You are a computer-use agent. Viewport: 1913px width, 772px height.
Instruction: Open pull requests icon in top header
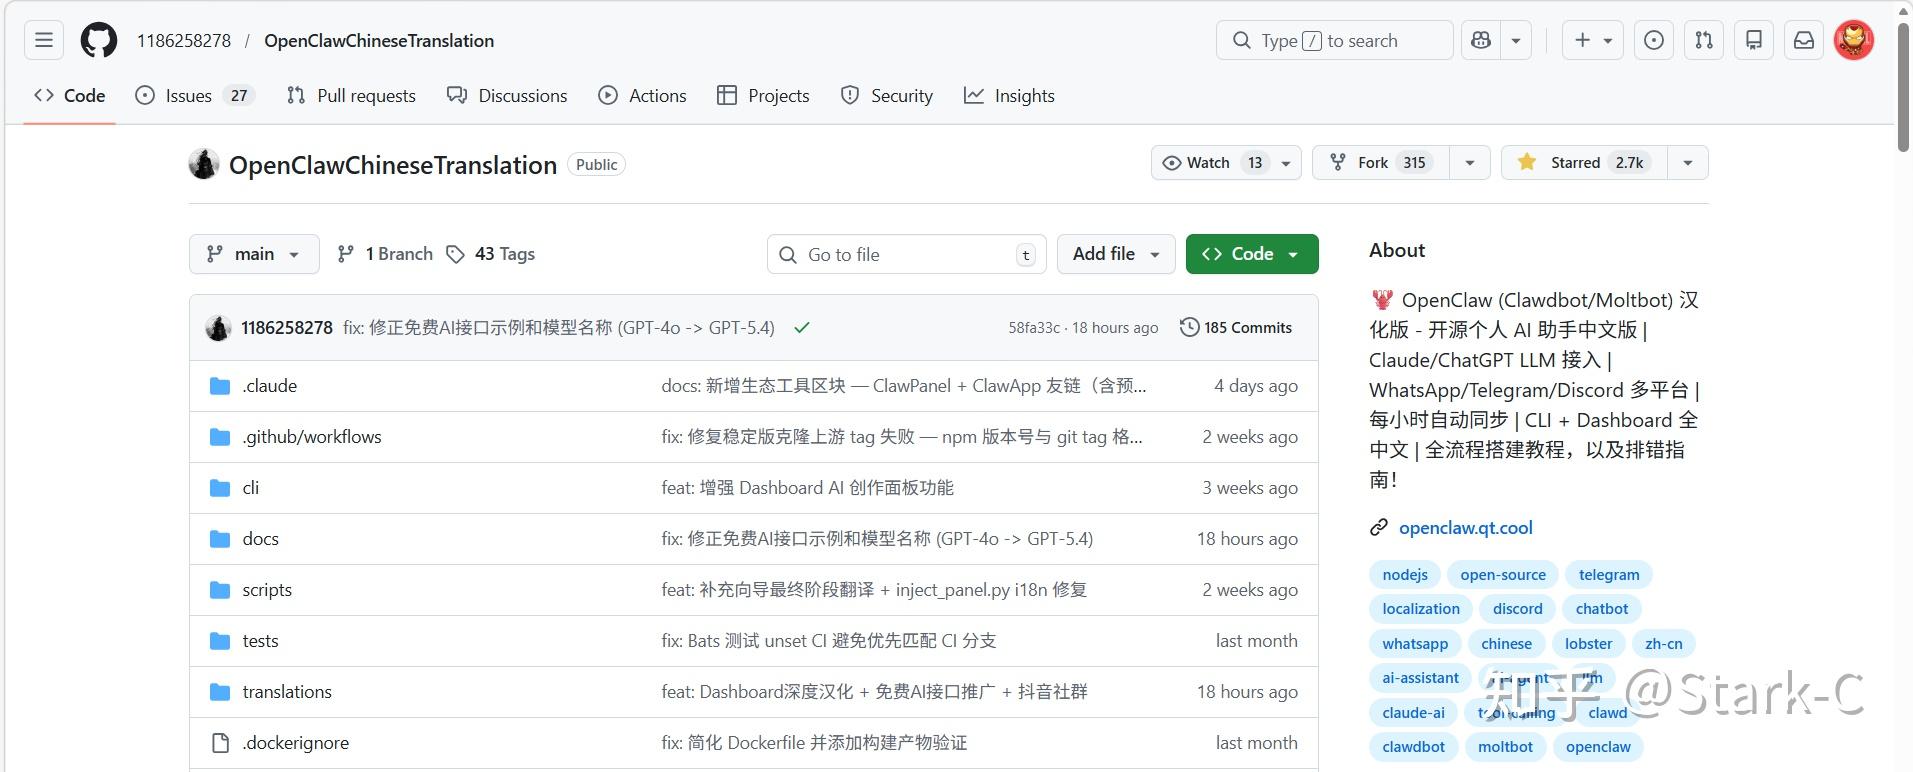click(x=1704, y=41)
